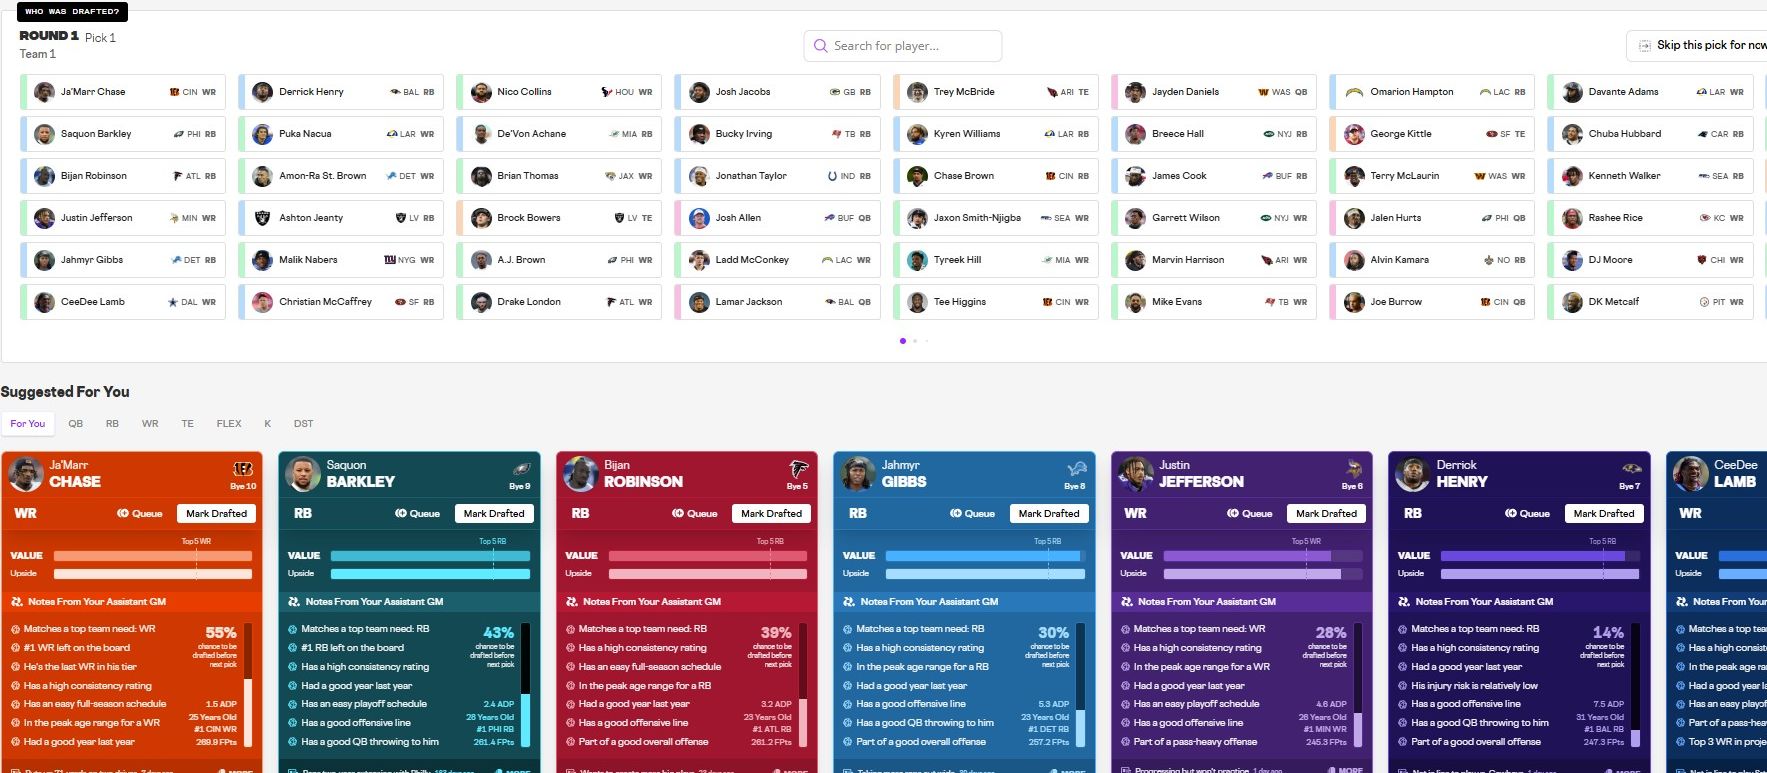Switch to the QB suggestions tab

76,424
